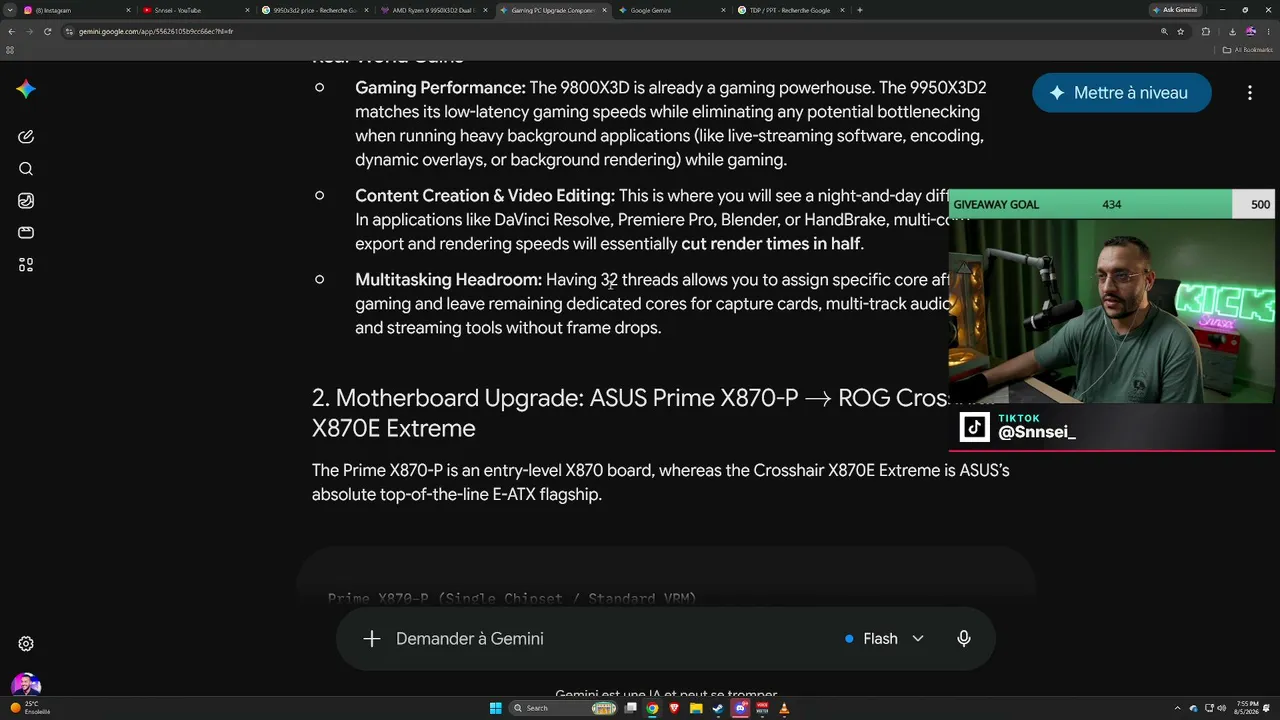This screenshot has height=720, width=1280.
Task: Open the three-dot more options menu
Action: pos(1250,93)
